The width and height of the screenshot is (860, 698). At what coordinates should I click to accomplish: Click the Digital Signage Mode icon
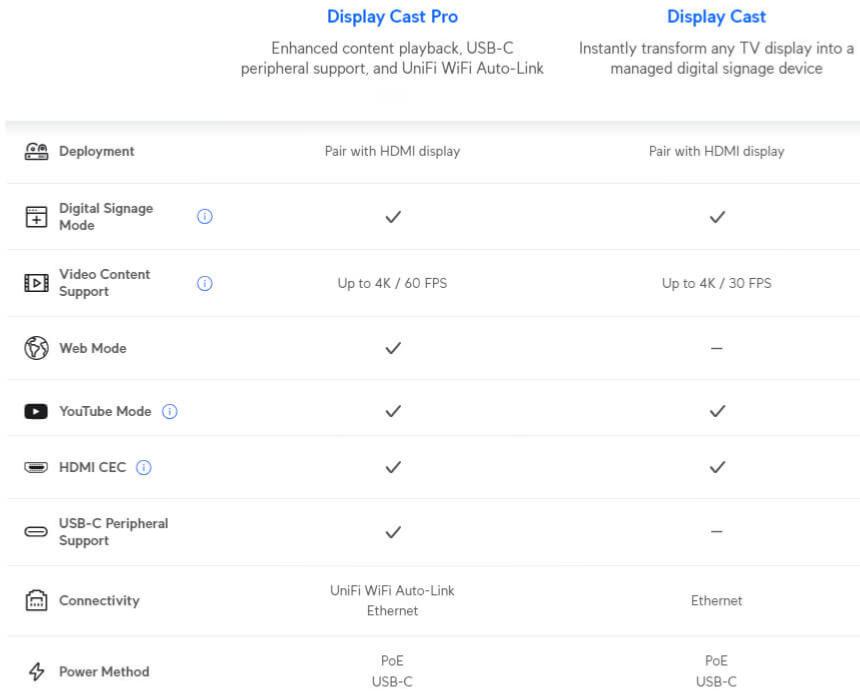click(x=36, y=217)
